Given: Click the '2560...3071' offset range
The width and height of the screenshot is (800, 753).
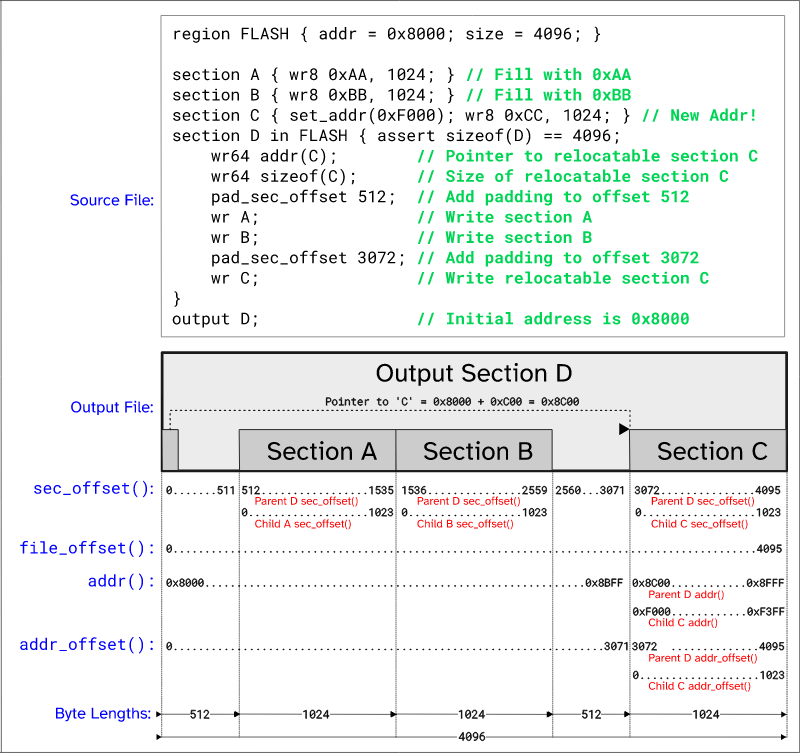Looking at the screenshot, I should coord(590,490).
